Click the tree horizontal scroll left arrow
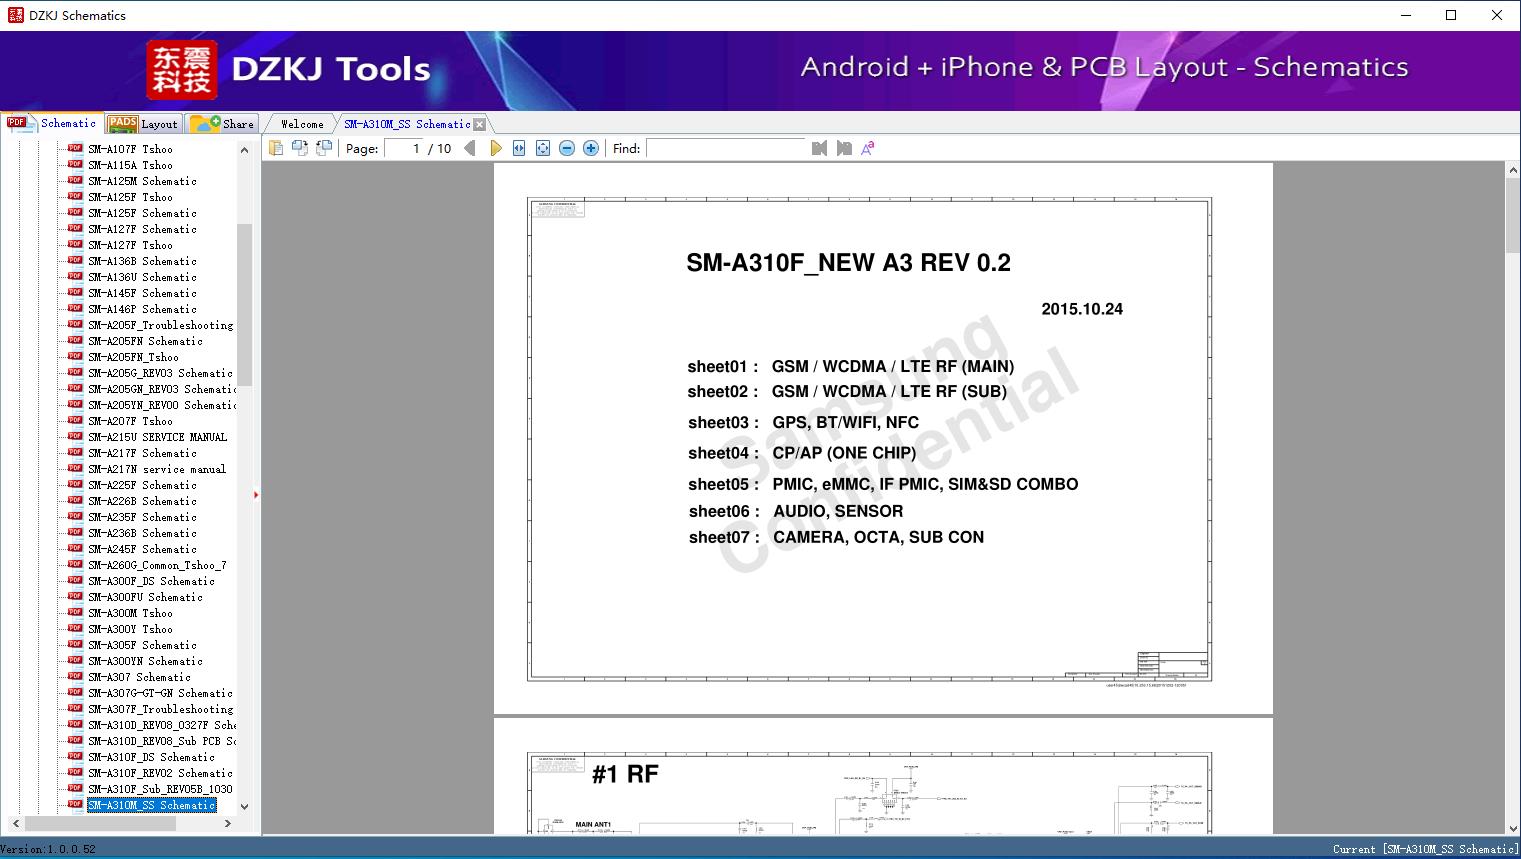 (x=15, y=824)
